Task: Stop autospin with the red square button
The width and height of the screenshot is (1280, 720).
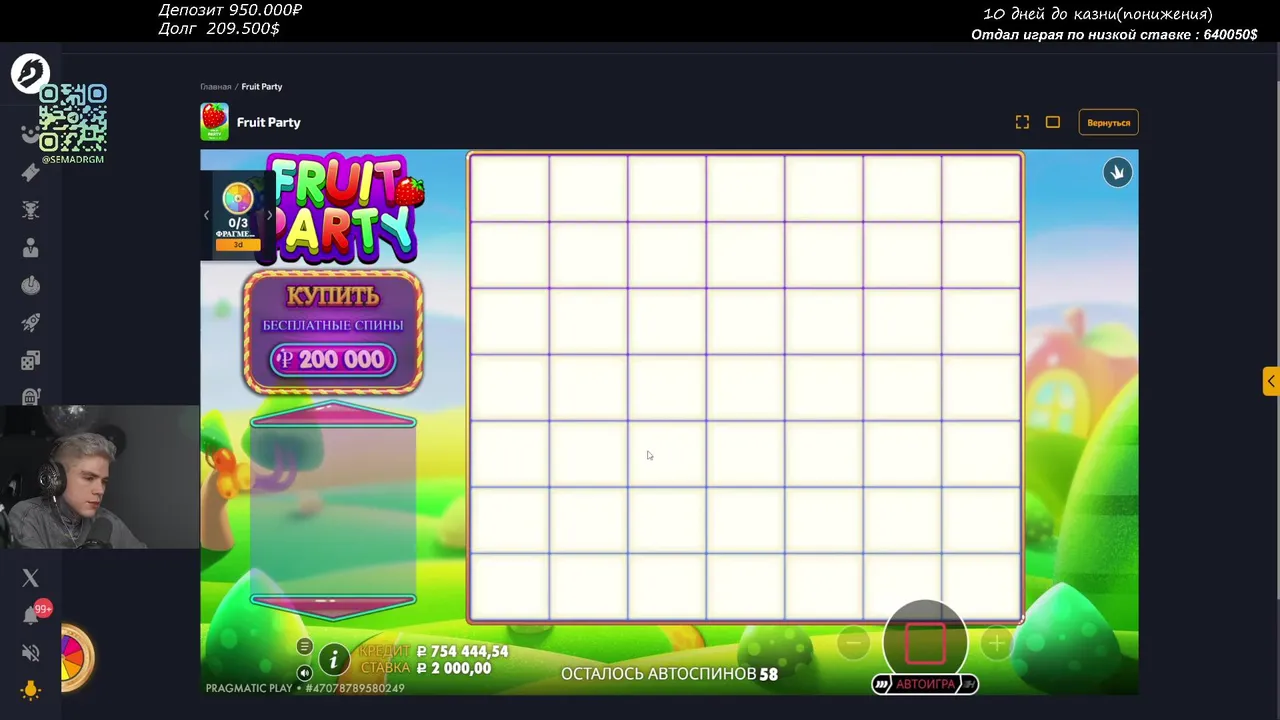Action: (x=925, y=643)
